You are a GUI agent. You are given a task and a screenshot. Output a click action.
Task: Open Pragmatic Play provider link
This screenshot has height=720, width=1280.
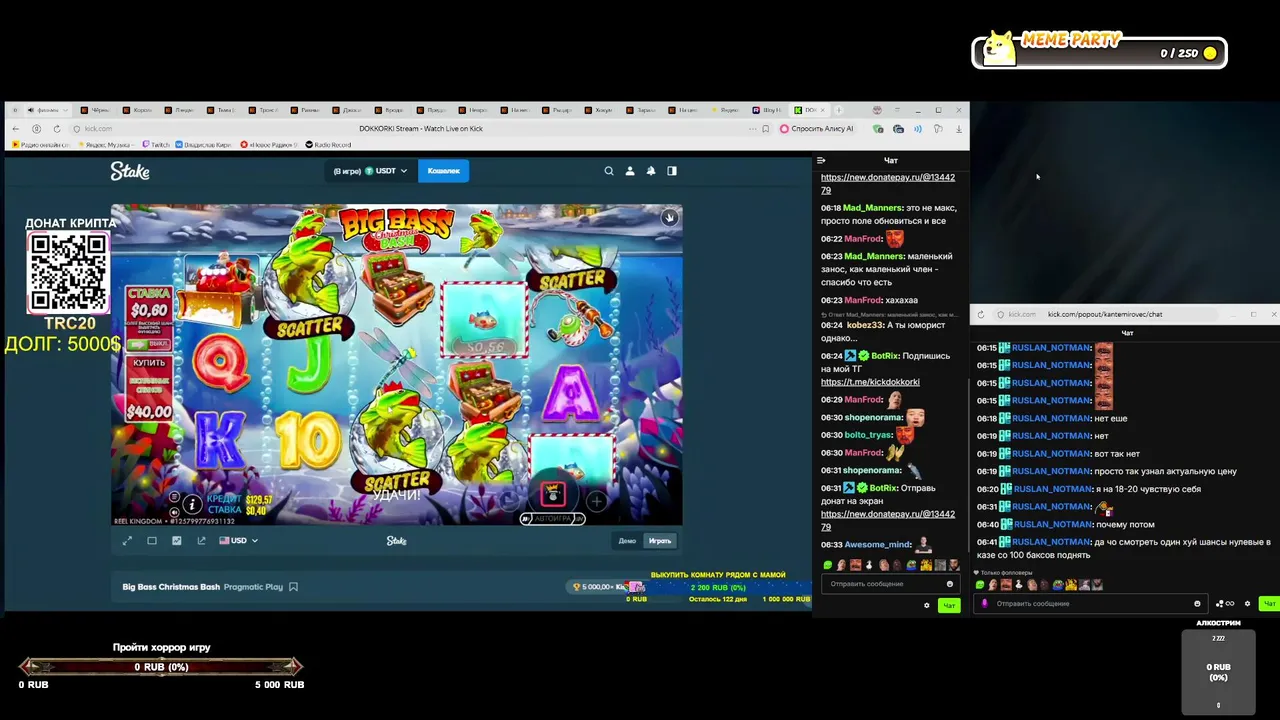(x=253, y=587)
